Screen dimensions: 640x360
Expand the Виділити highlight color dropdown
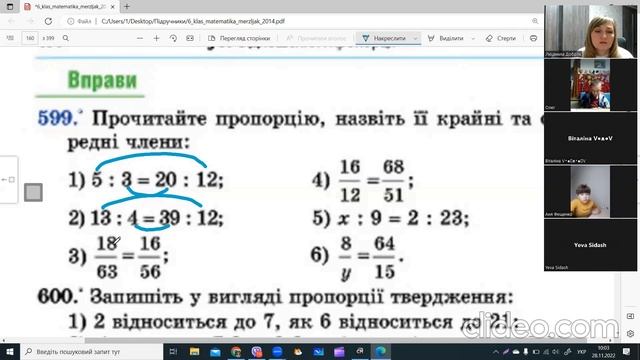click(473, 38)
